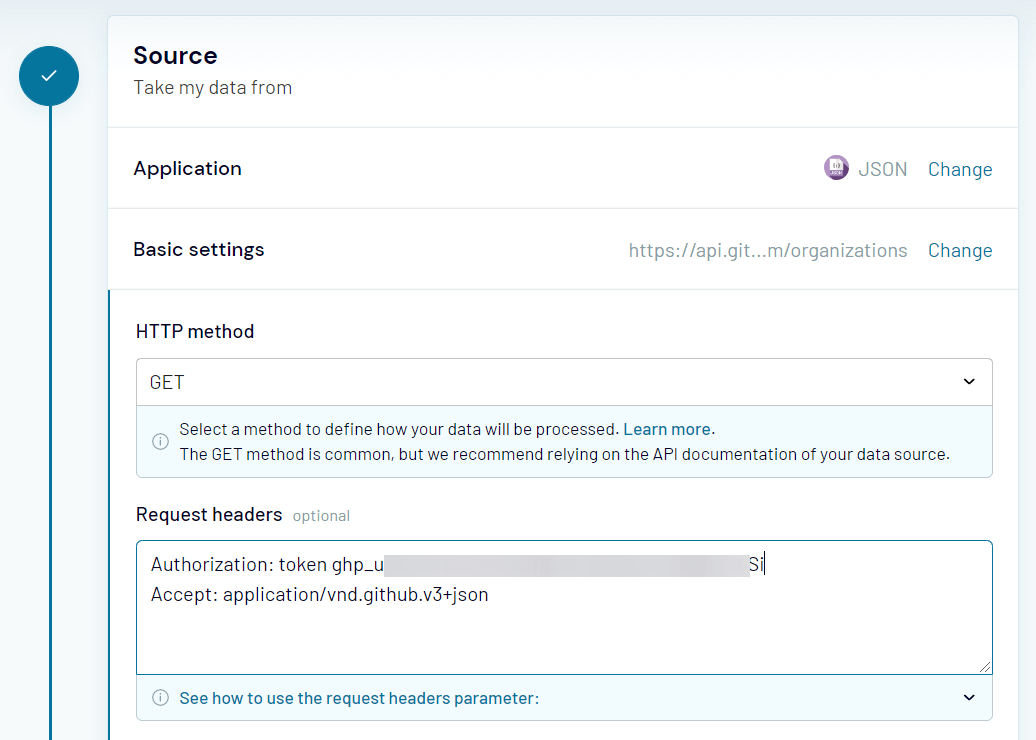Click the Change link for Application

[x=959, y=169]
